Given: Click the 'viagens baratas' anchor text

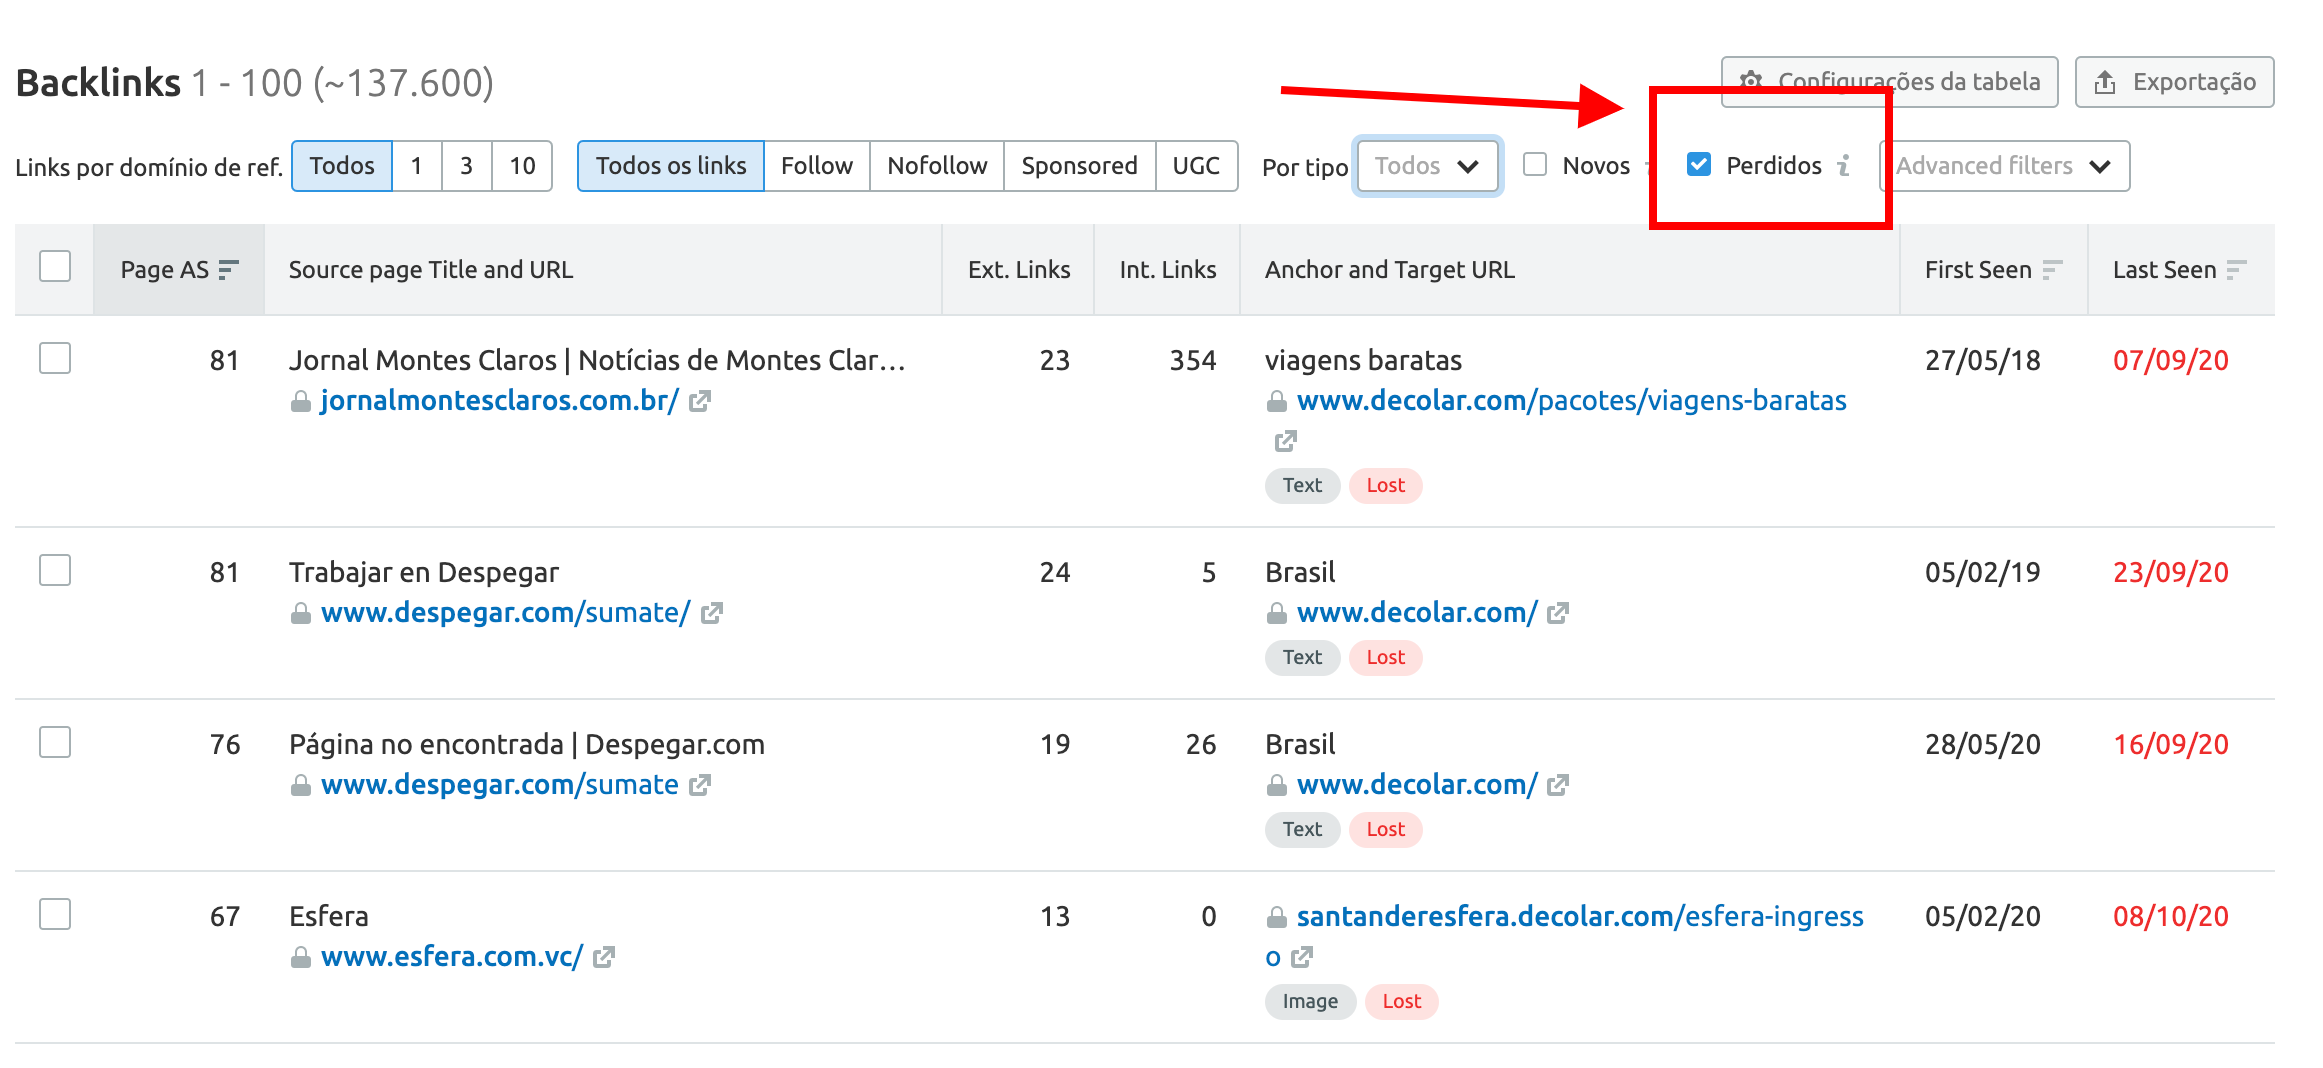Looking at the screenshot, I should pos(1364,361).
